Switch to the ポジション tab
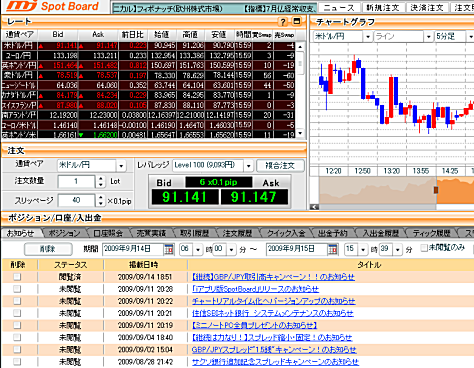The width and height of the screenshot is (474, 368). pyautogui.click(x=64, y=233)
